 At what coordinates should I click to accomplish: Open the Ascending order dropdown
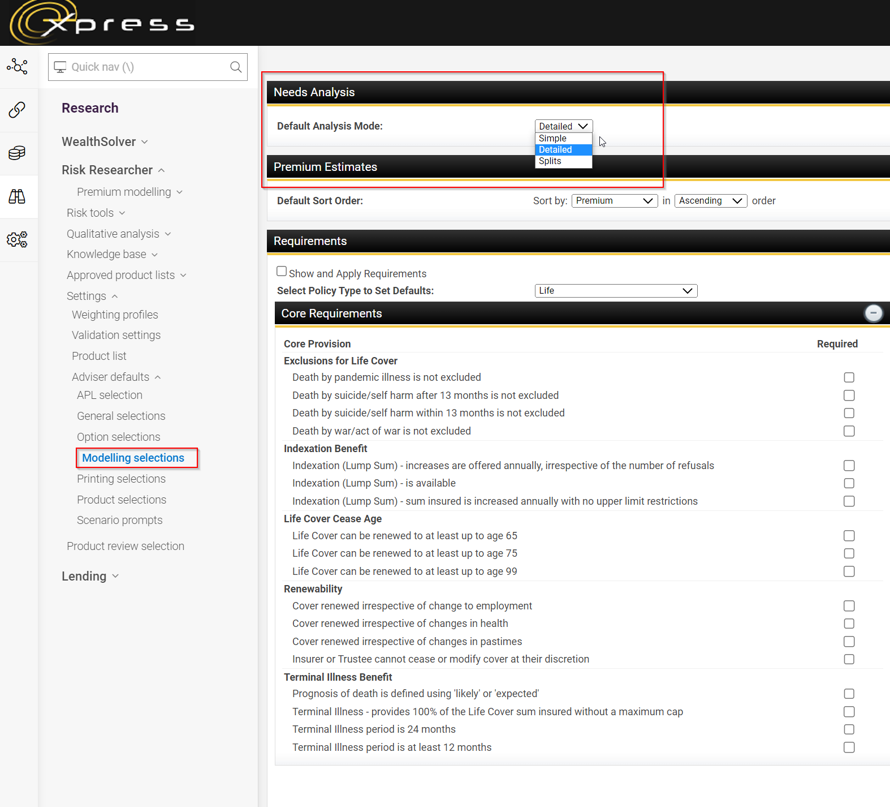[710, 201]
